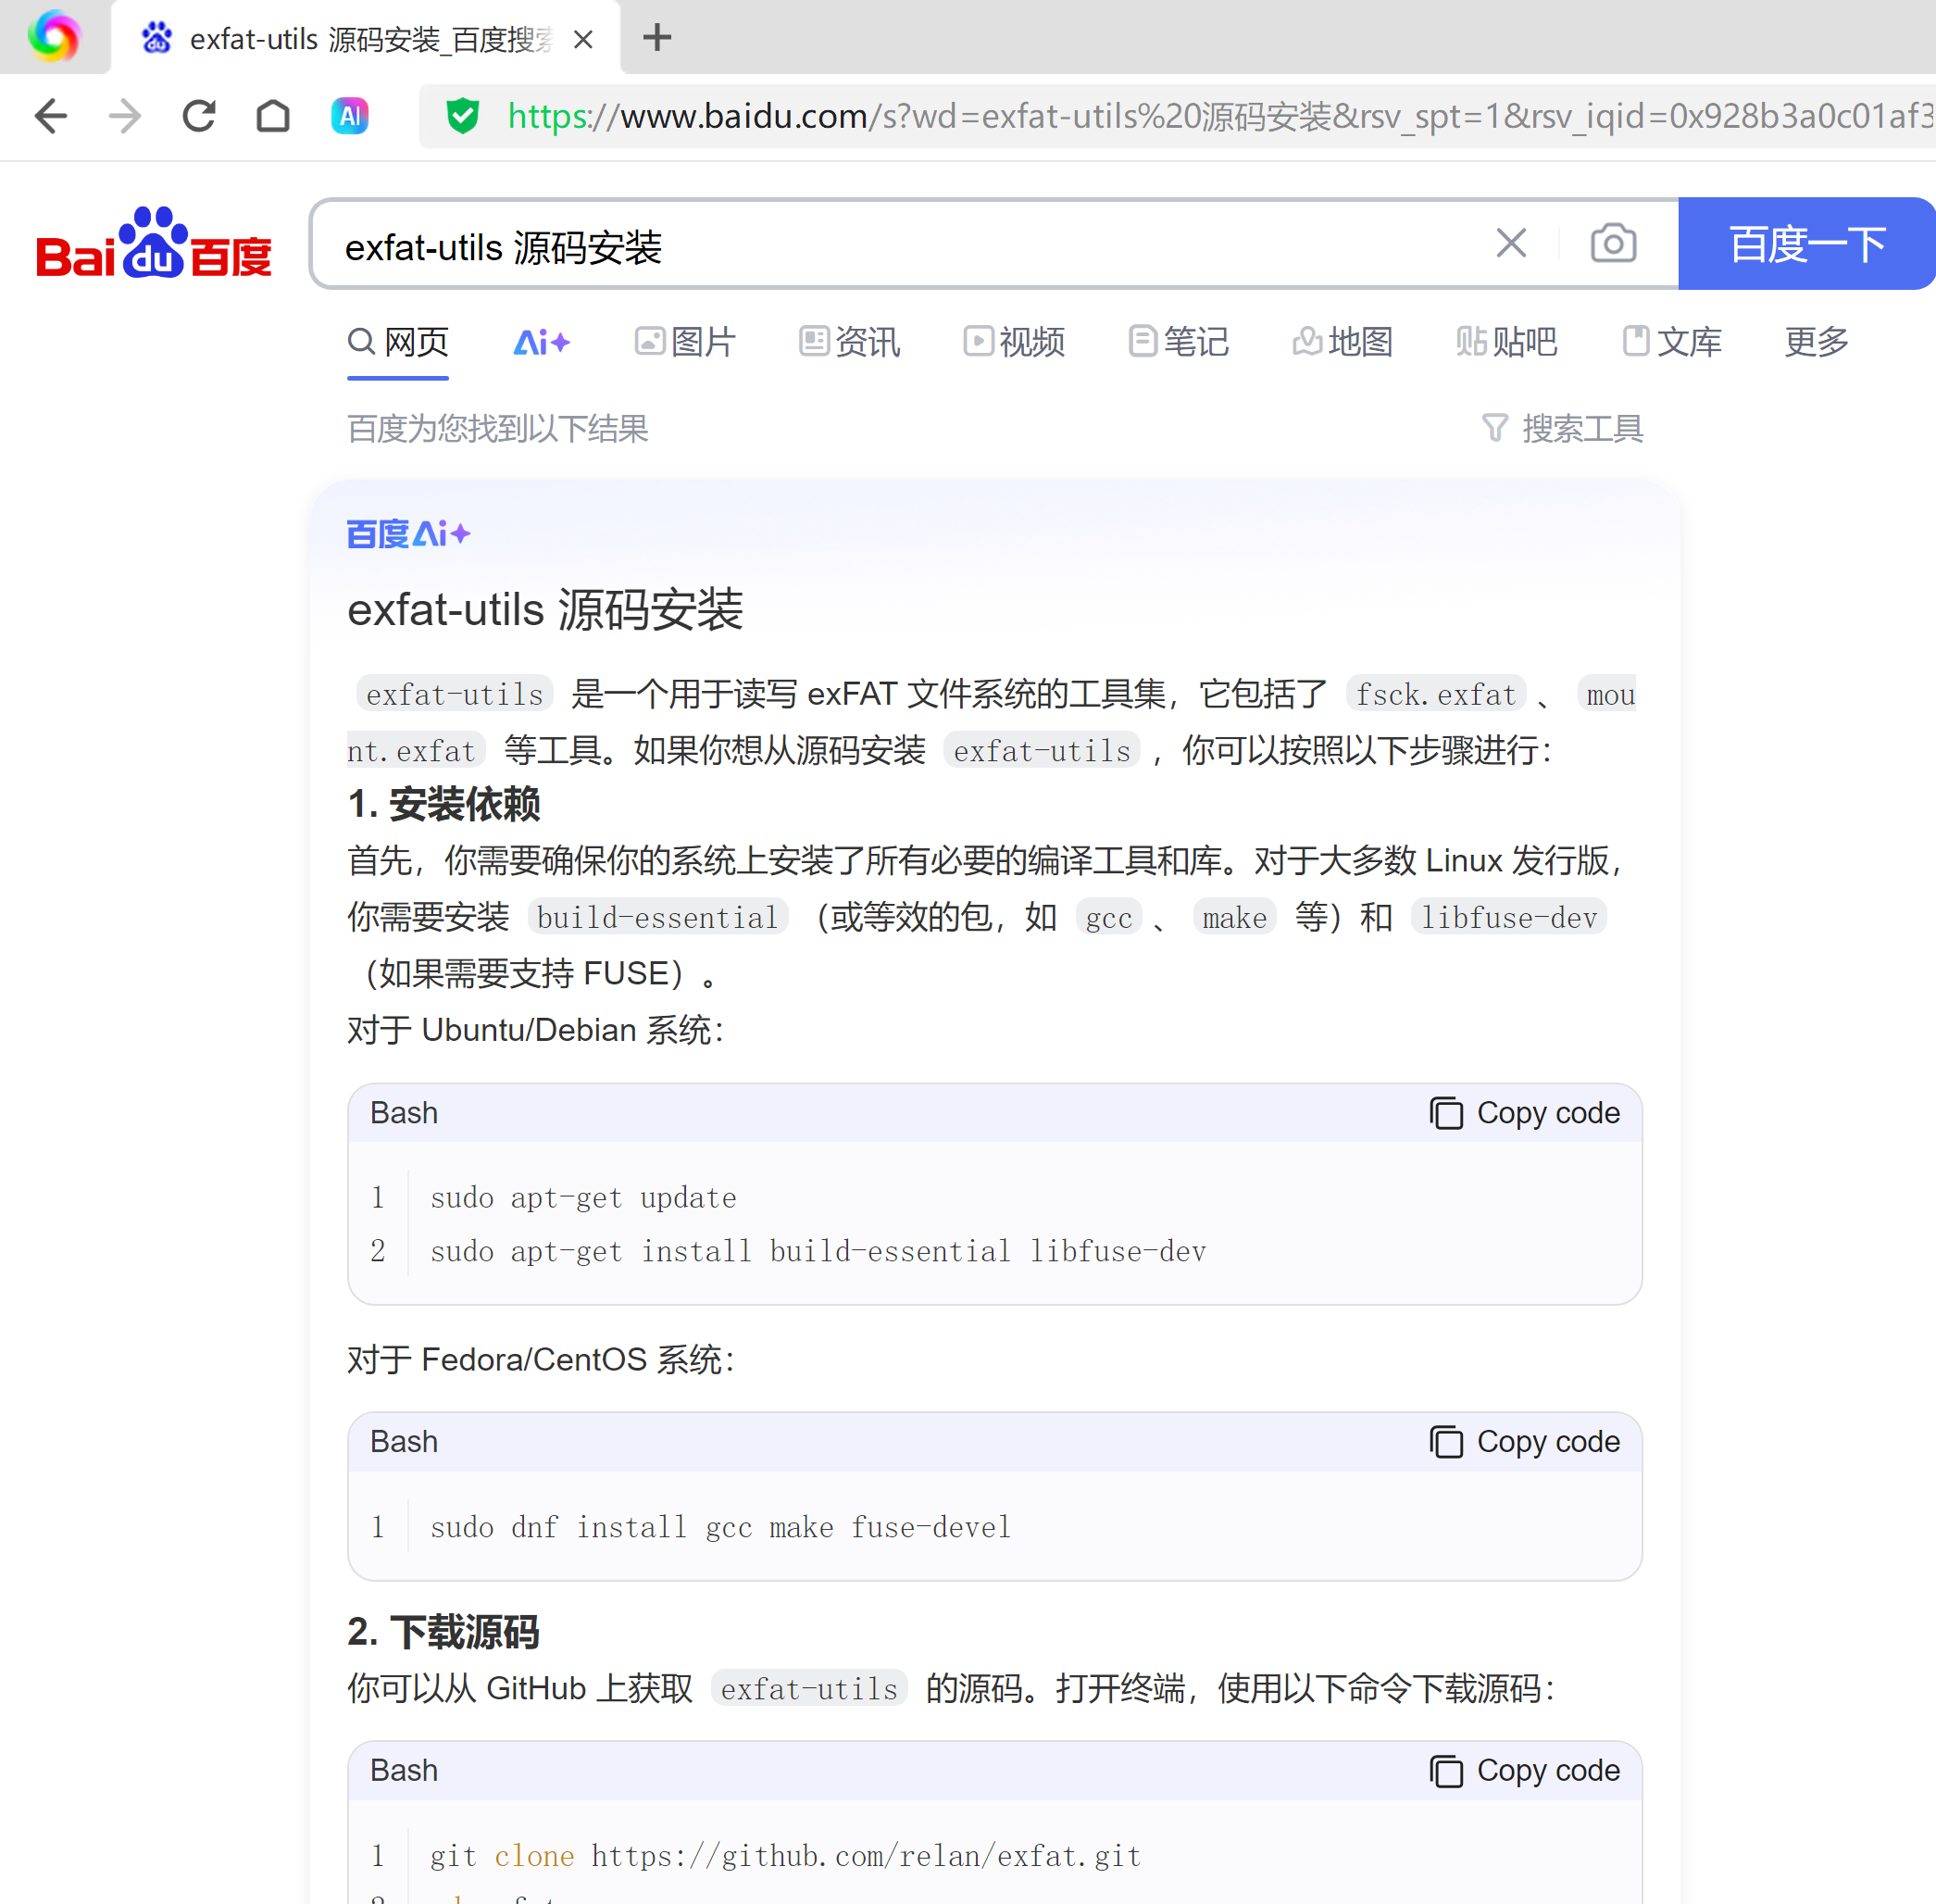
Task: Open 搜索工具 filter options
Action: [1562, 428]
